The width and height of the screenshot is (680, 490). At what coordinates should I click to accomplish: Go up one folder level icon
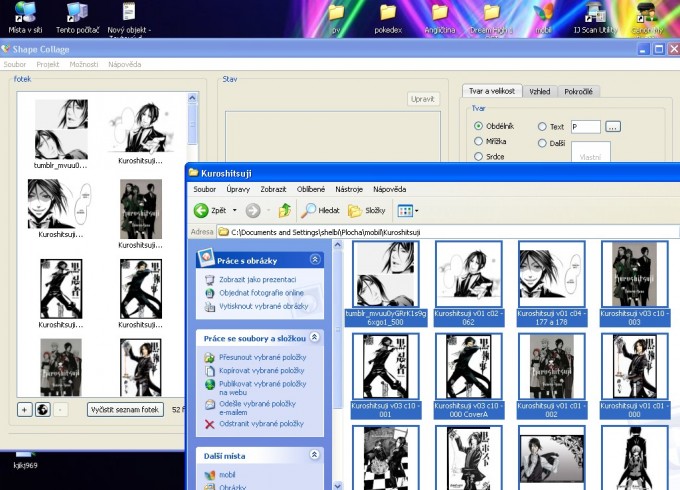(284, 211)
